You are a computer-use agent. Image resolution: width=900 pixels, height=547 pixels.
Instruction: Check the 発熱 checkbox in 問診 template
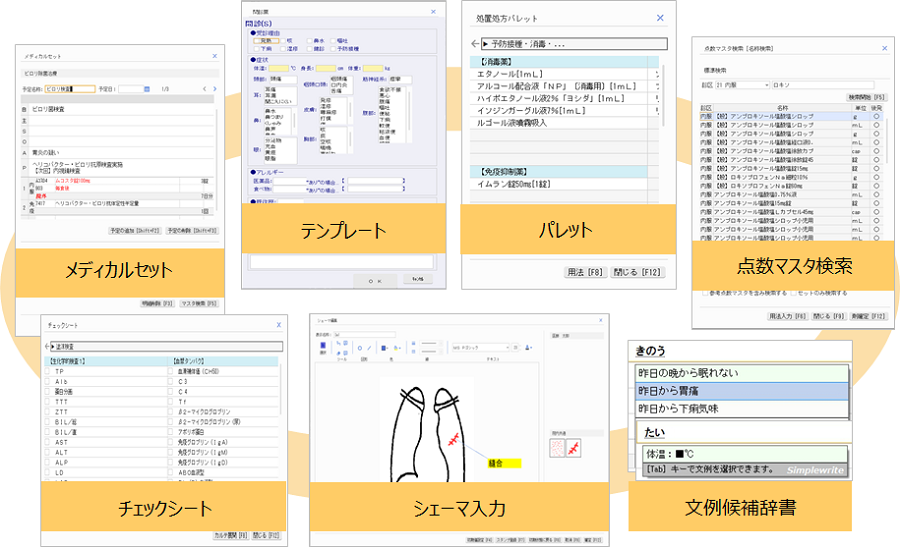256,41
